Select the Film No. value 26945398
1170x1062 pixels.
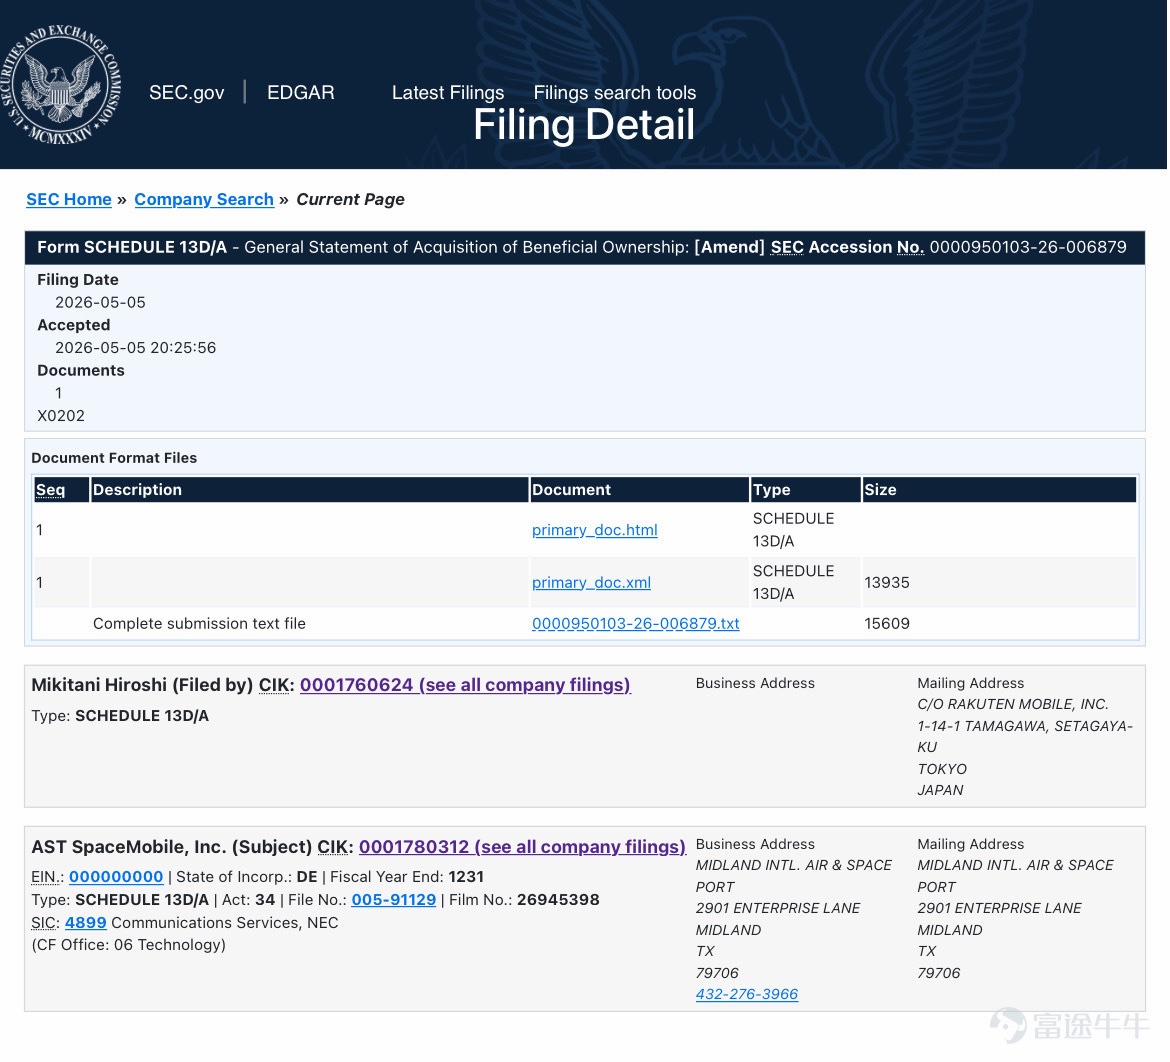tap(558, 899)
